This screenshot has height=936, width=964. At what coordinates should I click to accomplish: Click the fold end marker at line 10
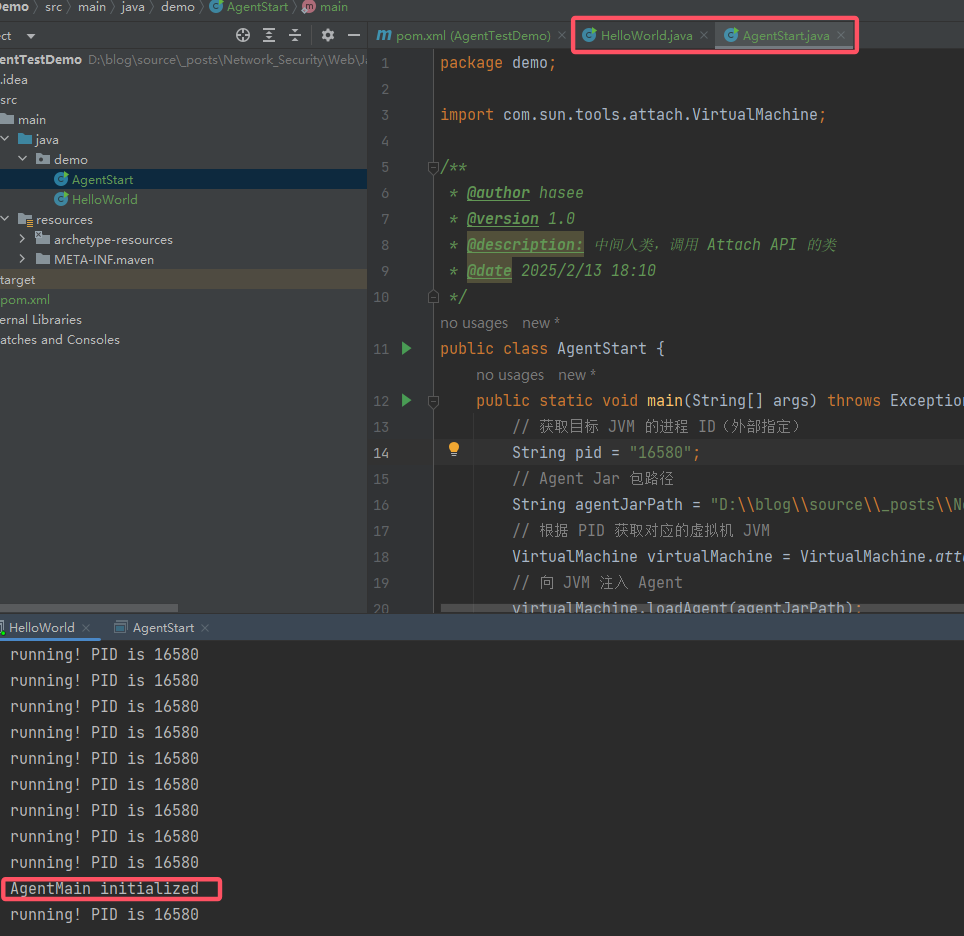pyautogui.click(x=433, y=297)
